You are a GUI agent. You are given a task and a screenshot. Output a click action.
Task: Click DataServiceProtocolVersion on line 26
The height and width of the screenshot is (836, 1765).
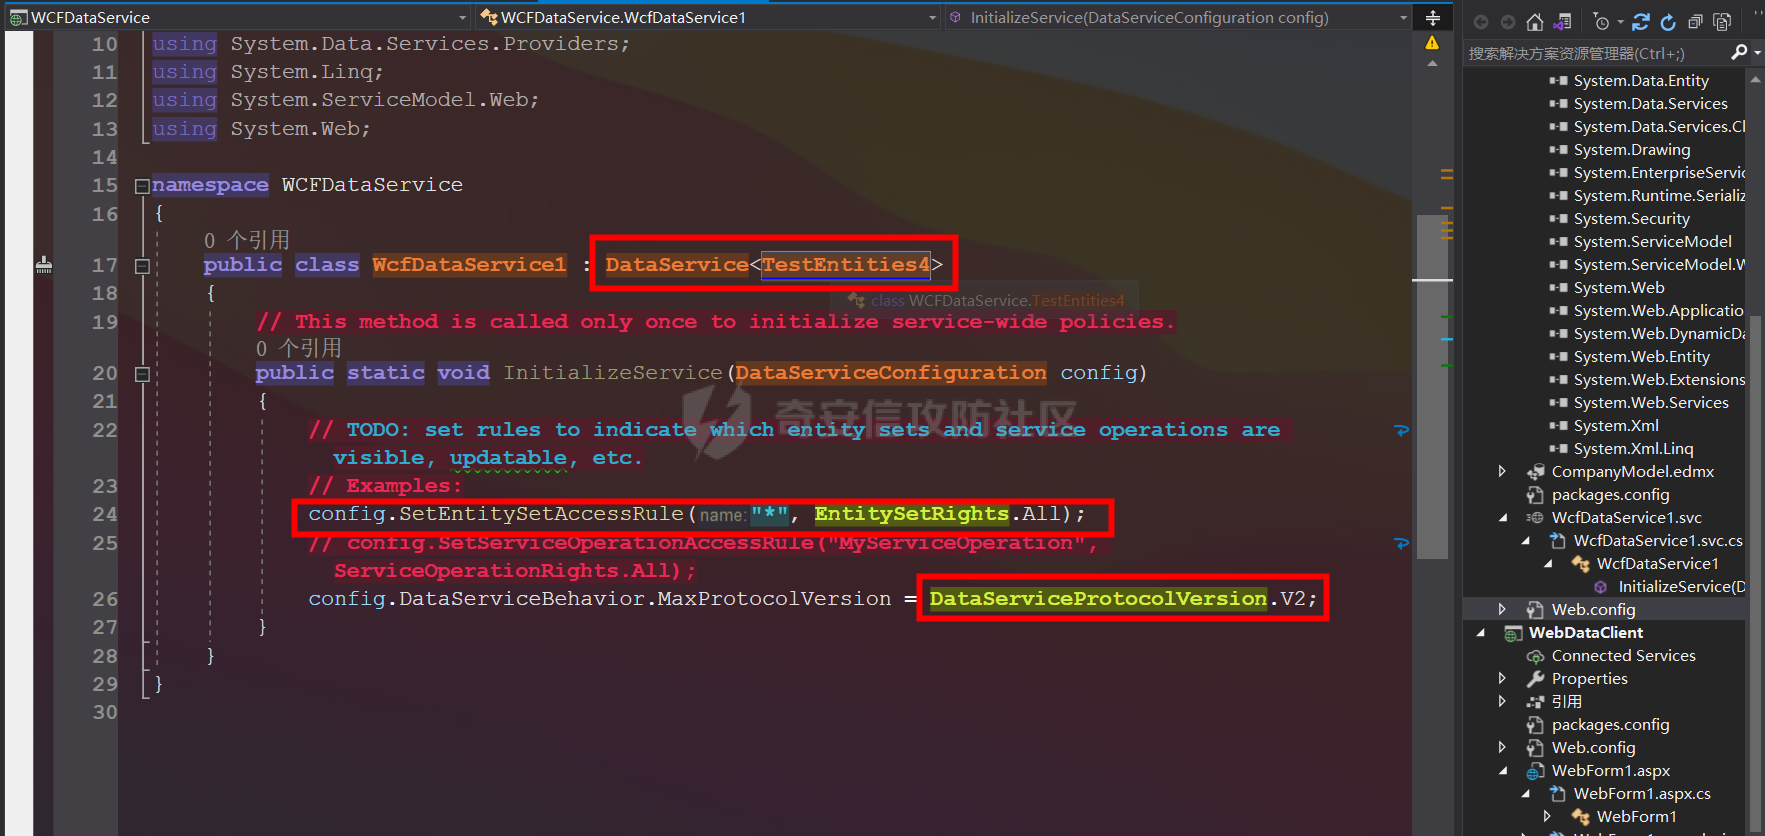[x=1098, y=599]
